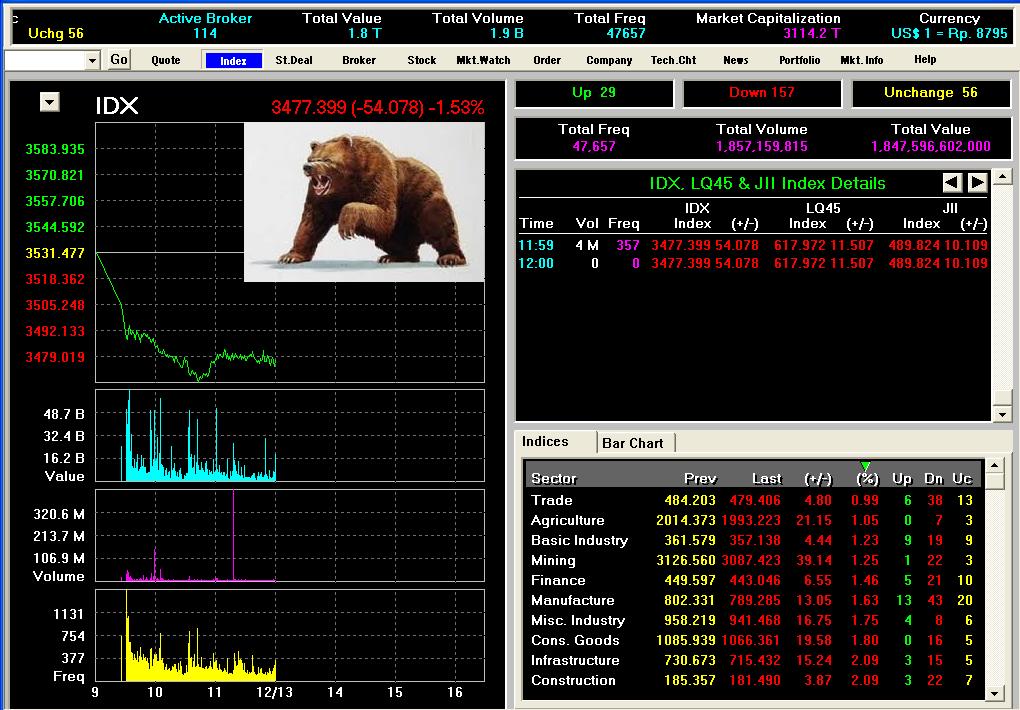Open the Broker menu
Screen dimensions: 1020x710
point(359,60)
